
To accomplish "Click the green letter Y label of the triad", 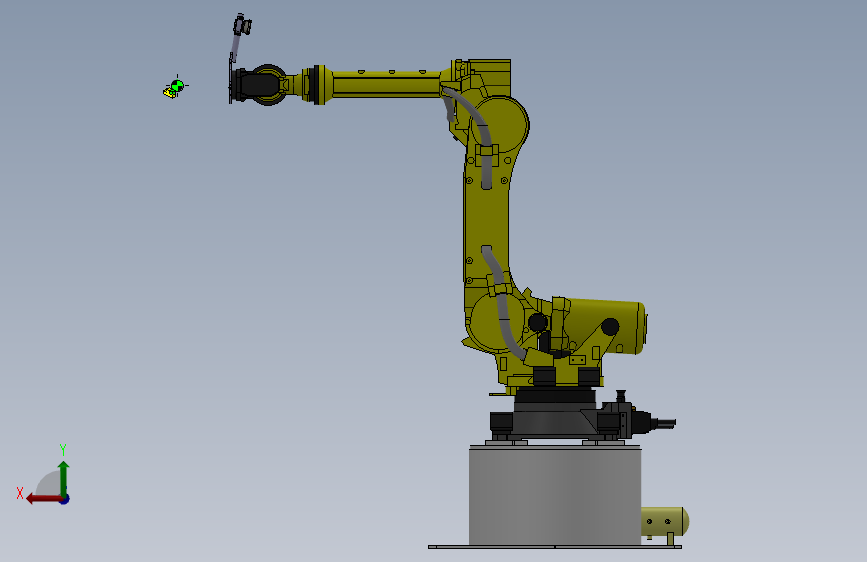I will click(x=63, y=449).
